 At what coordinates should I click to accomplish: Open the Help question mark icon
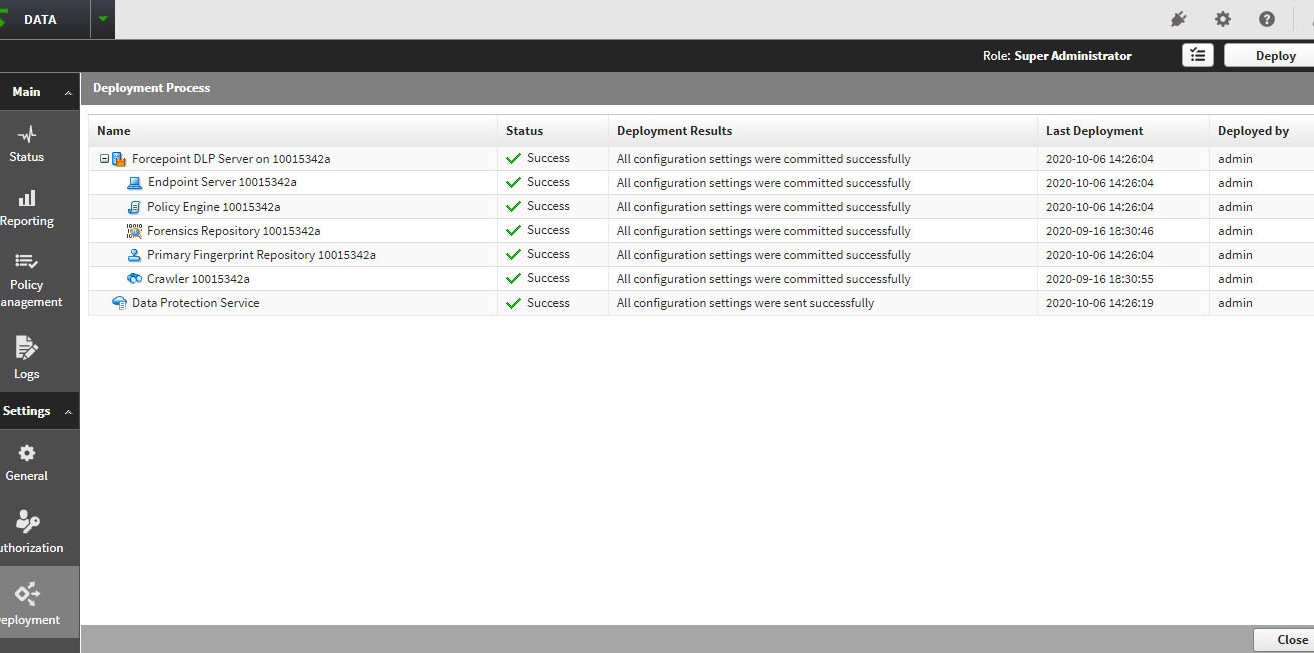(x=1267, y=19)
